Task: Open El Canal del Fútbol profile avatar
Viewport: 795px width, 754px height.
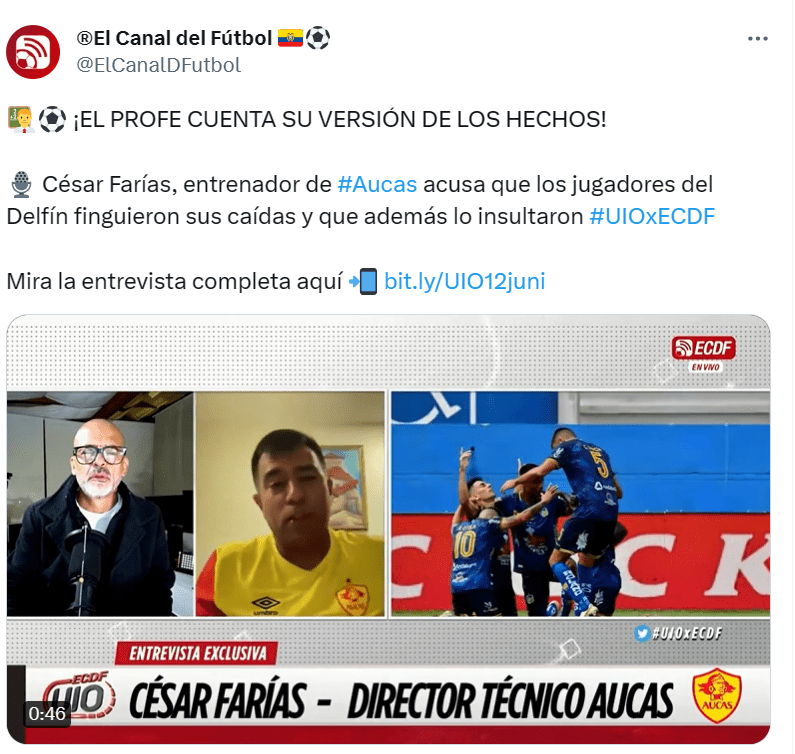Action: point(33,52)
